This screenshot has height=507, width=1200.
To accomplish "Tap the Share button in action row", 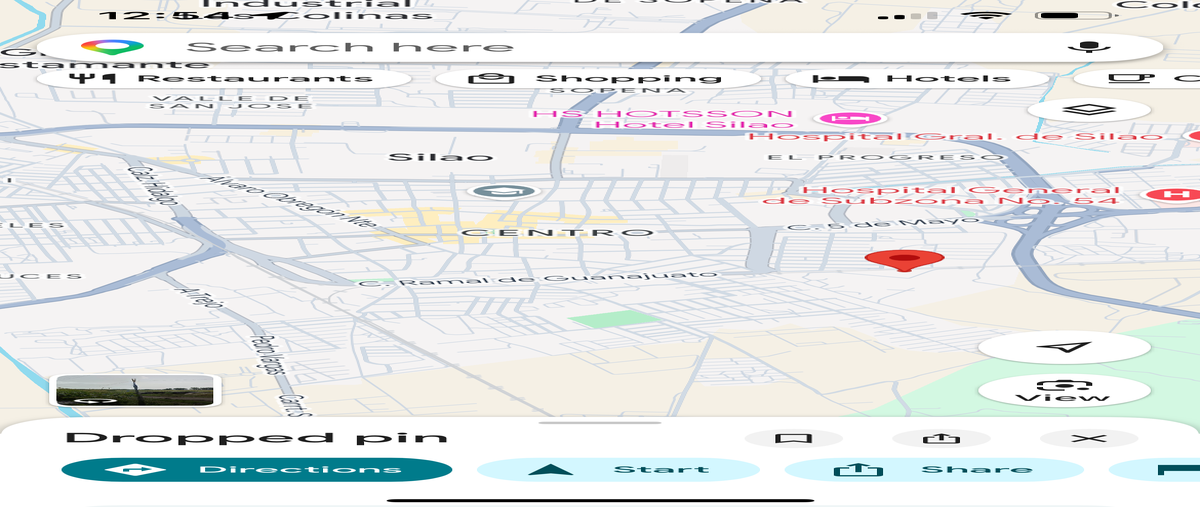I will [934, 470].
